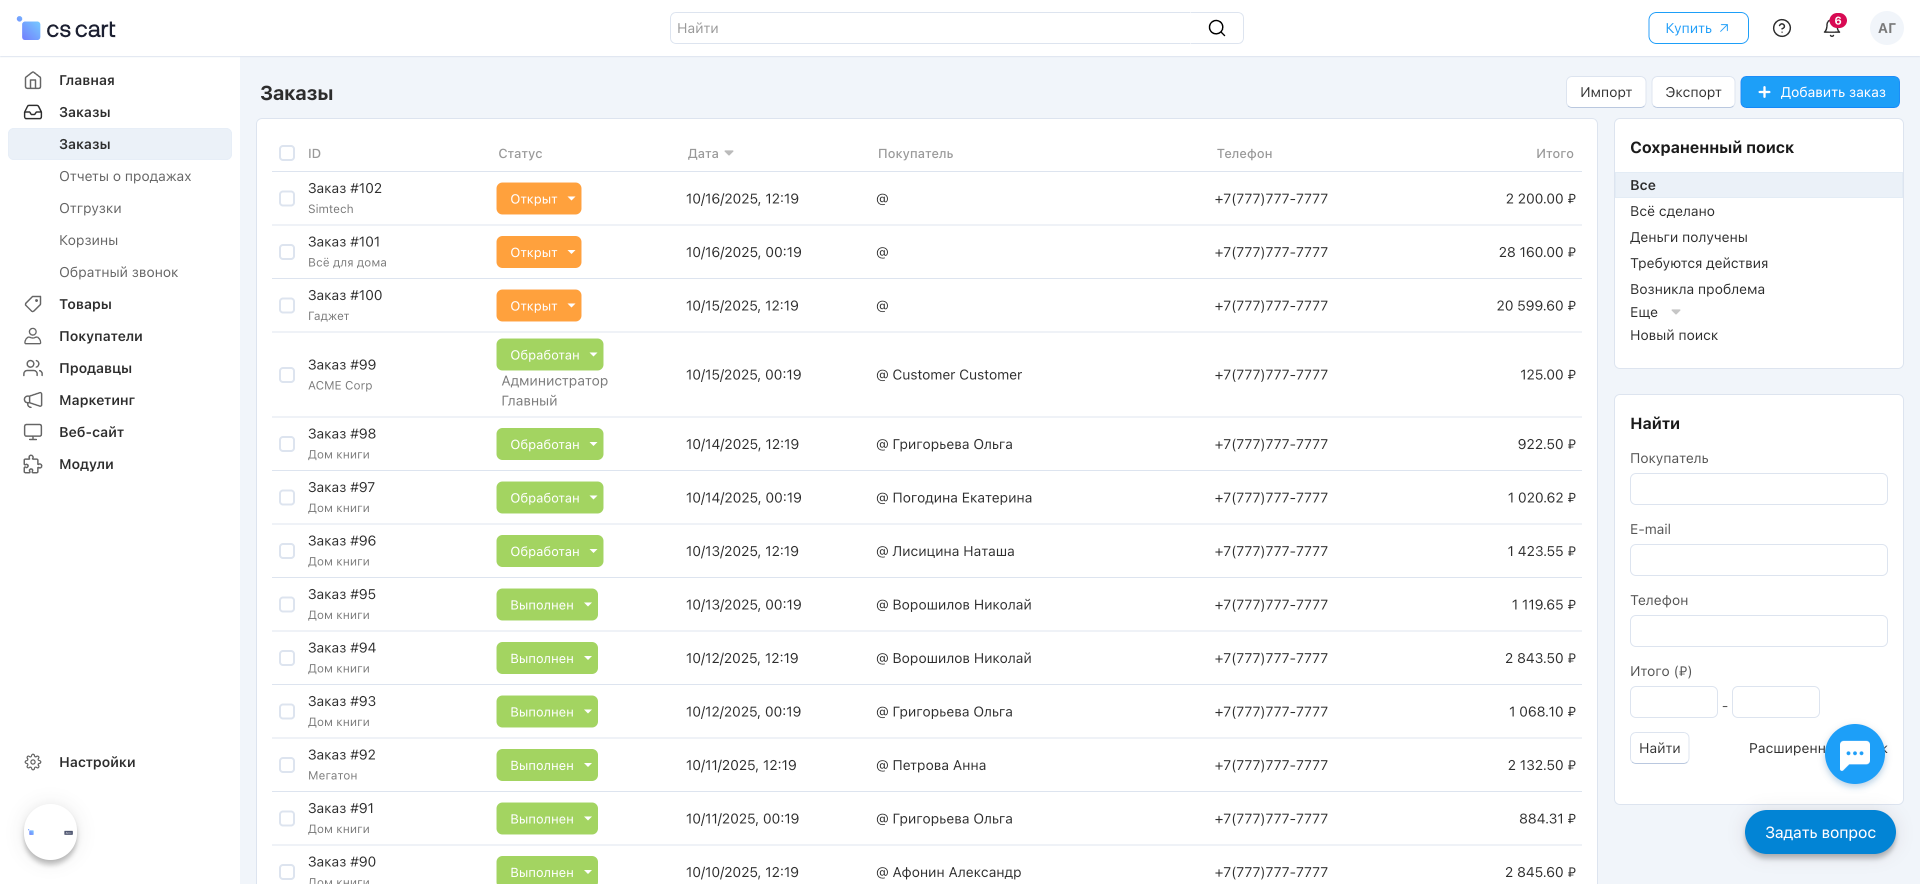
Task: Select the checkbox for Заказ #99
Action: (x=287, y=375)
